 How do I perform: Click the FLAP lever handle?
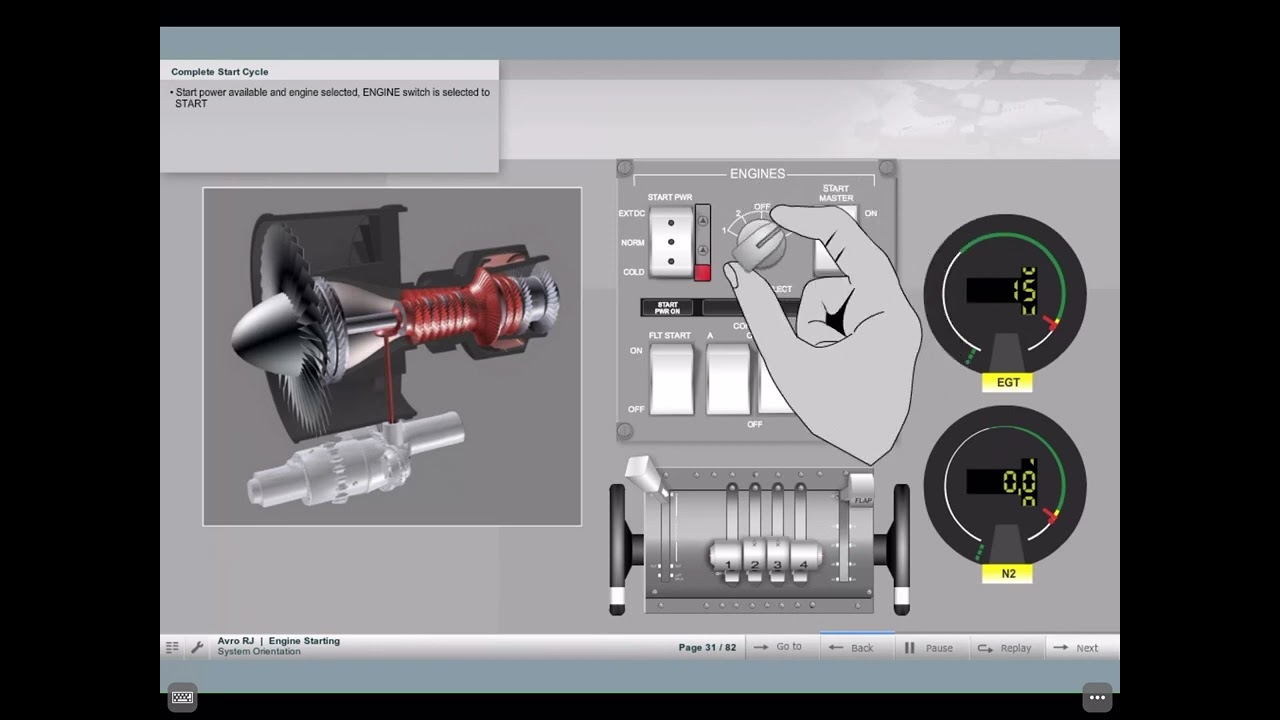860,490
